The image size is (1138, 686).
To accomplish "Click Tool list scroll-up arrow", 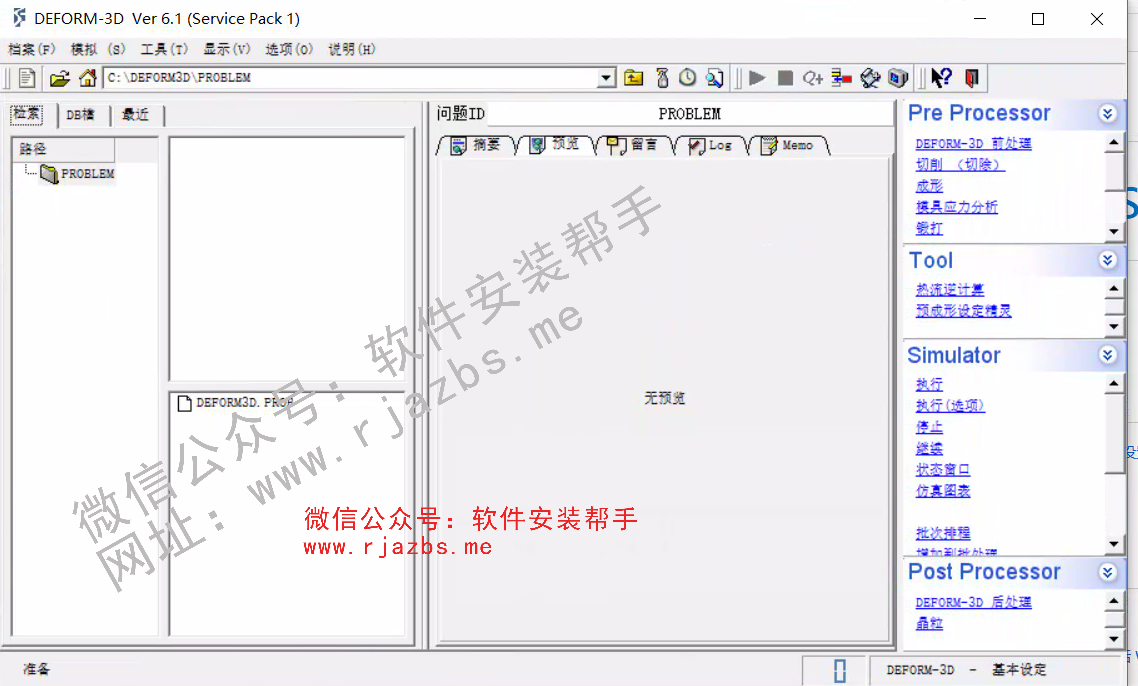I will 1114,289.
